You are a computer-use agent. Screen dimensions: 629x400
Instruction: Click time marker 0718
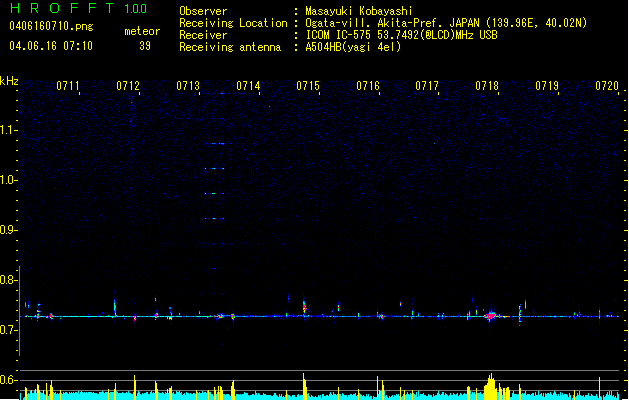(487, 86)
